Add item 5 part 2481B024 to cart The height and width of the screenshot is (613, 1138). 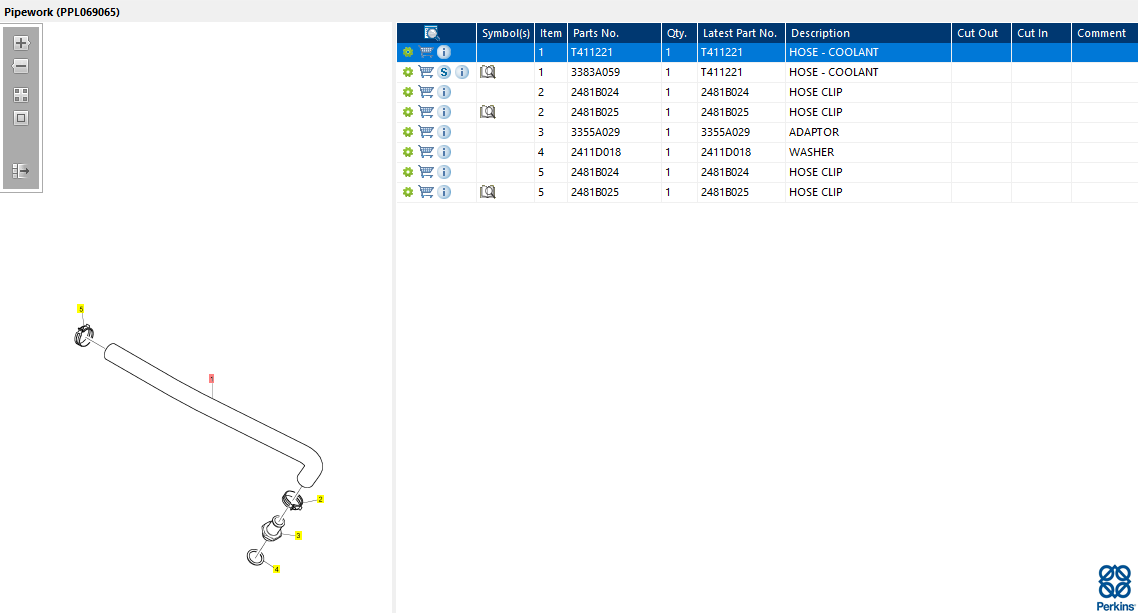426,172
